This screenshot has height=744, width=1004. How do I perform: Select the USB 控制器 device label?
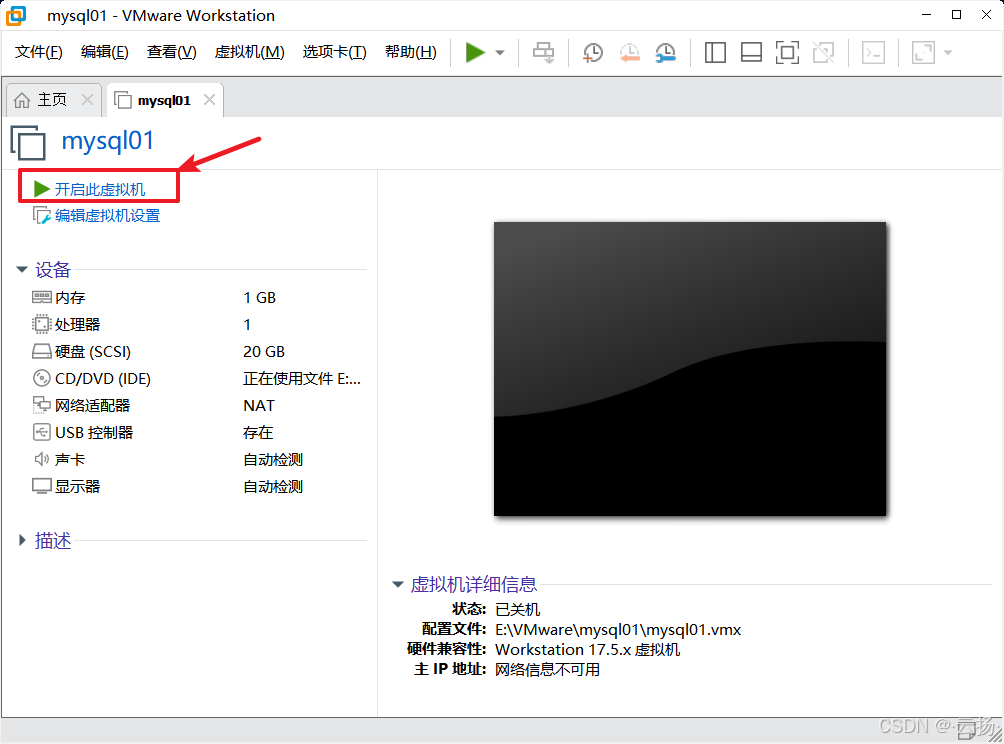click(94, 432)
